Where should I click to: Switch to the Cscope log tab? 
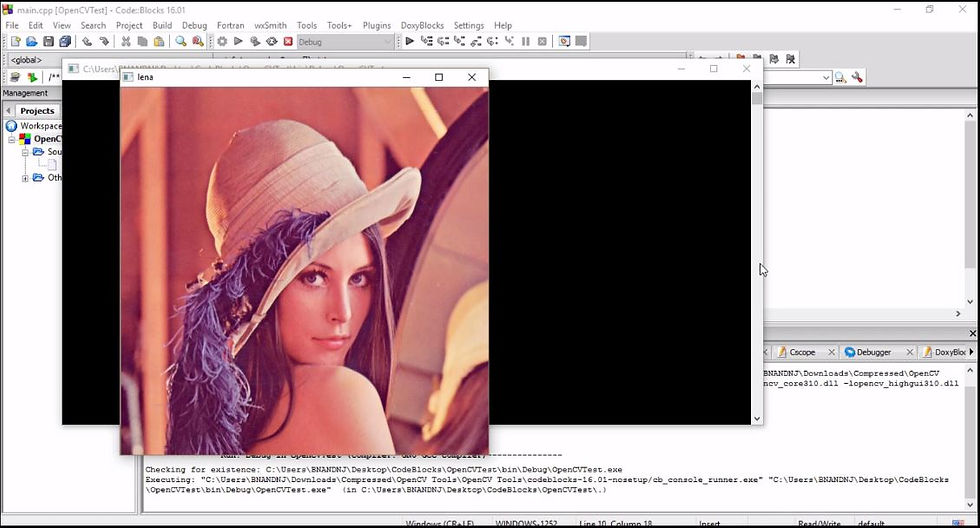[802, 352]
